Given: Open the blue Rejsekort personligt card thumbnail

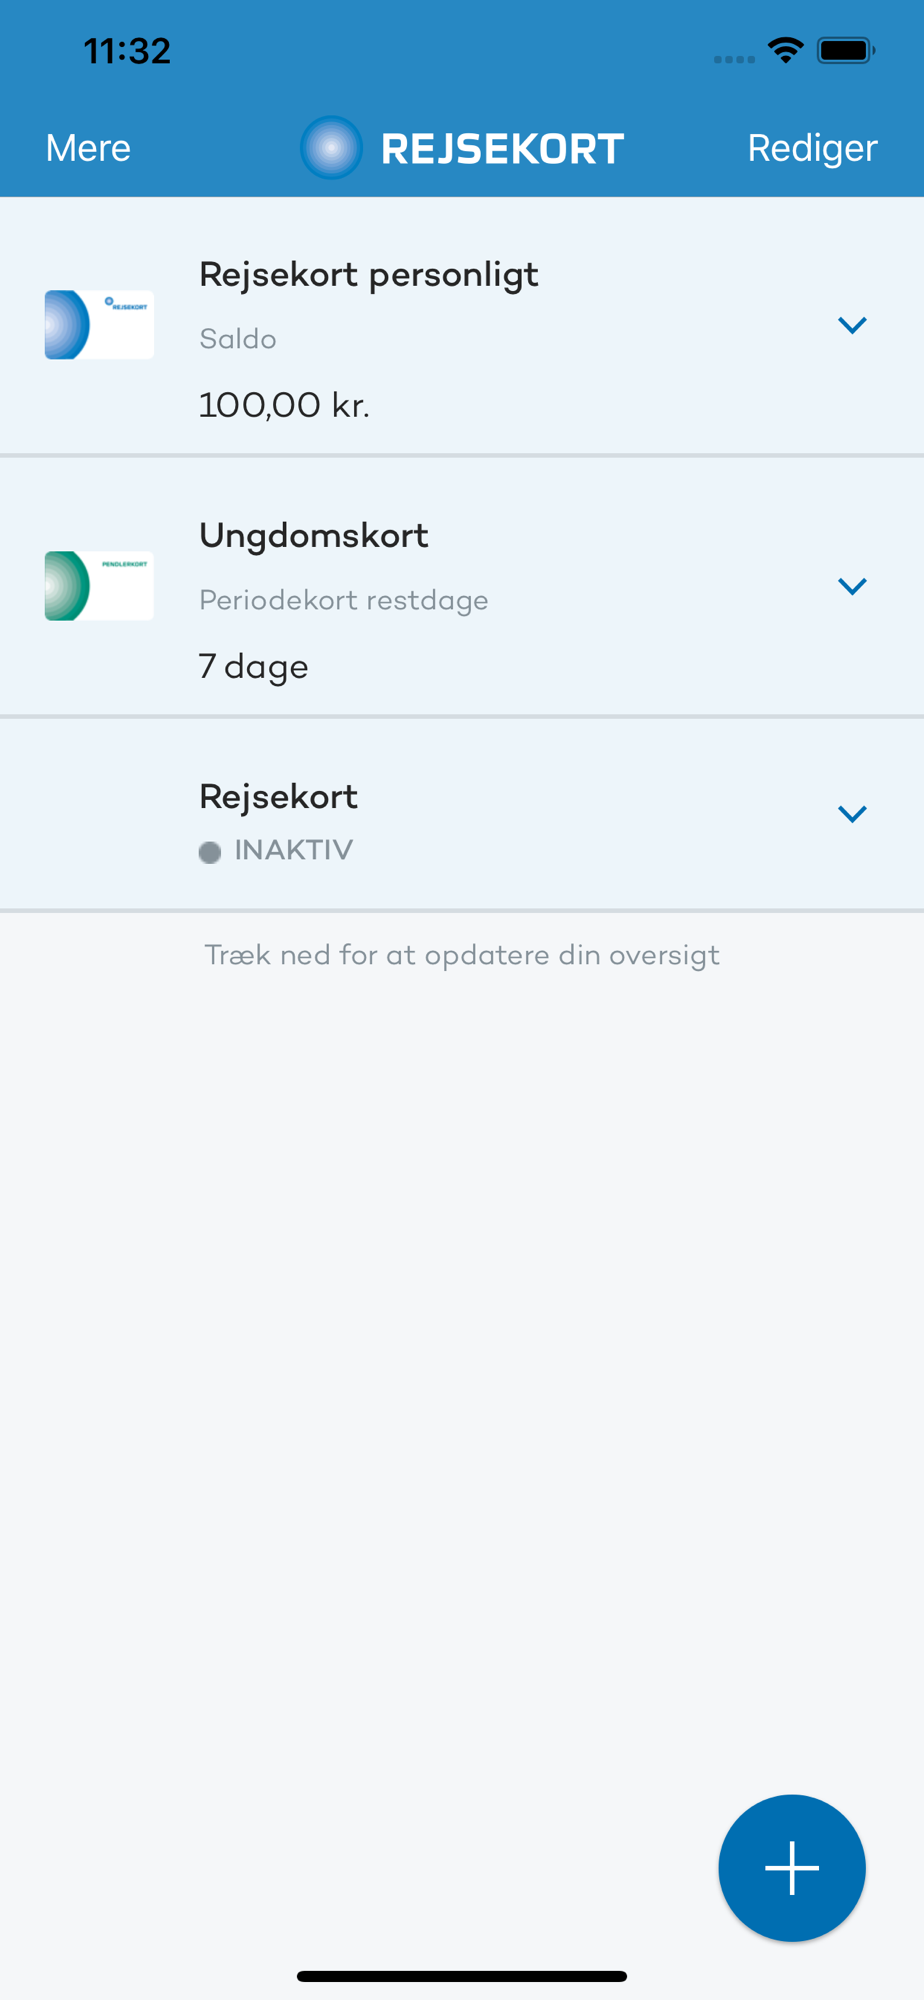Looking at the screenshot, I should [99, 325].
